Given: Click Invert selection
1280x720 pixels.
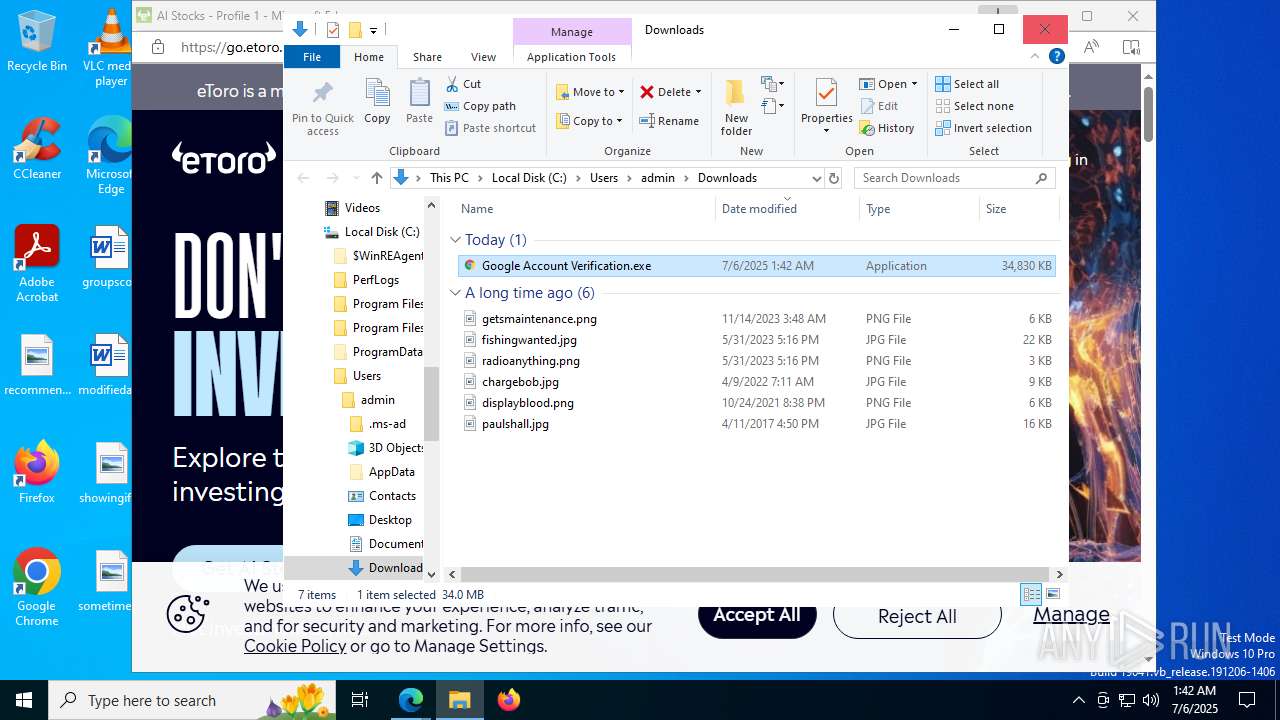Looking at the screenshot, I should click(983, 128).
